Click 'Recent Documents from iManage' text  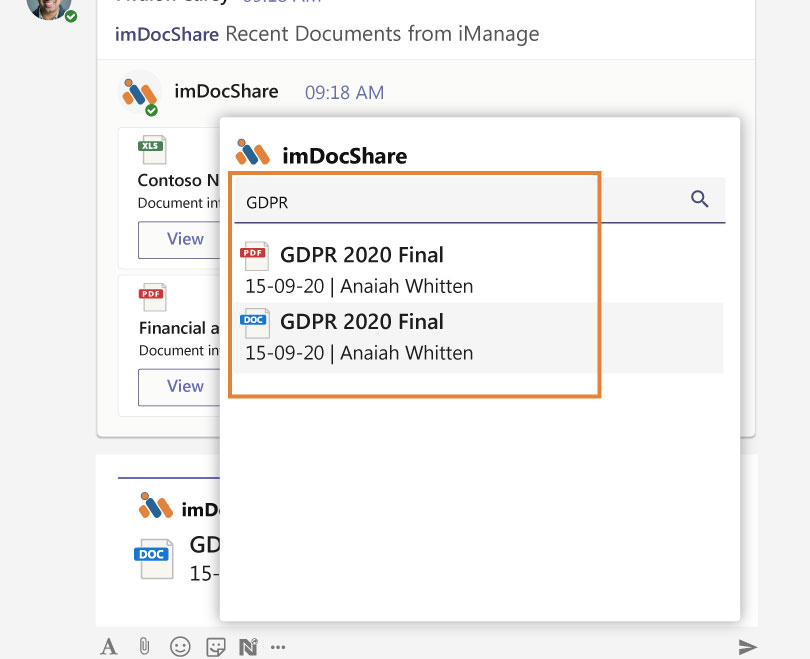[382, 34]
